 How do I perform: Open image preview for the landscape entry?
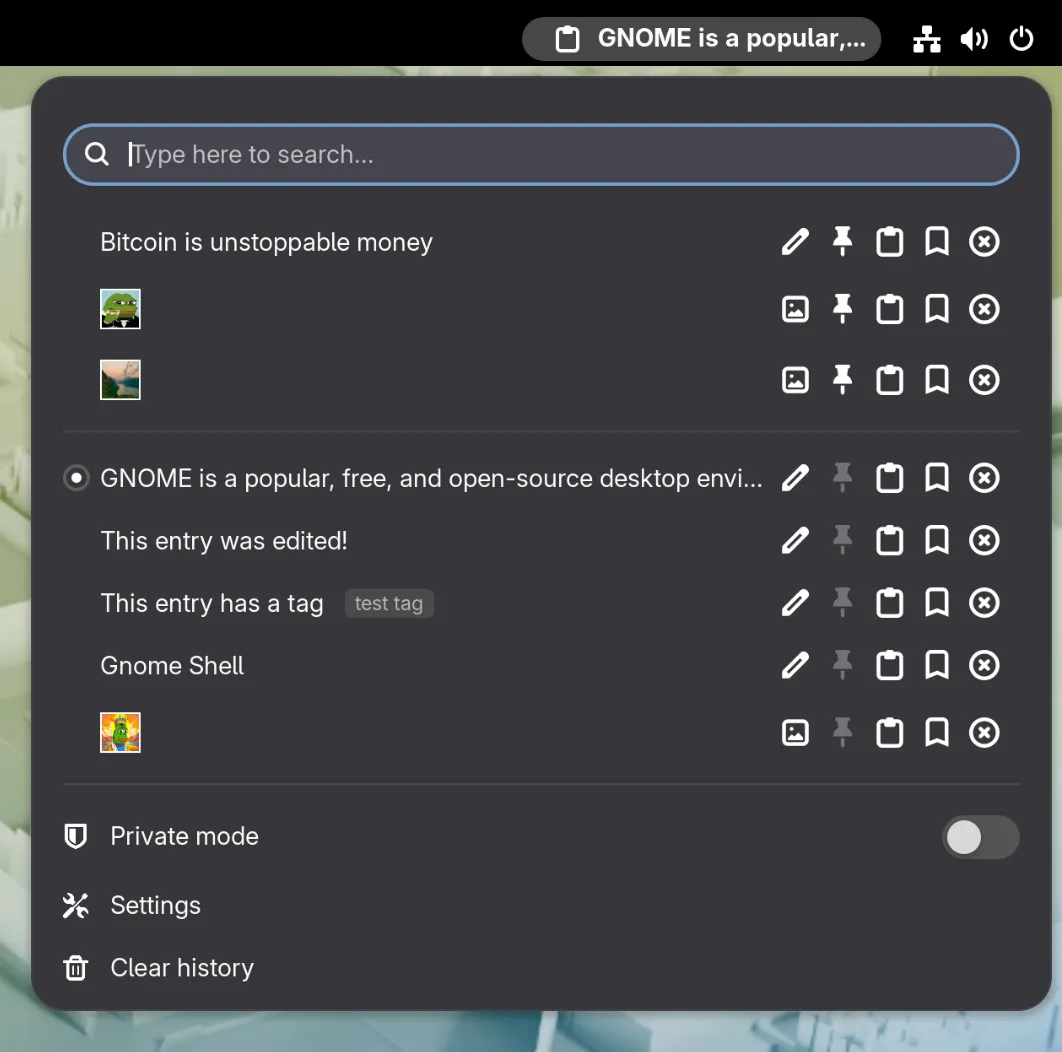pos(794,380)
